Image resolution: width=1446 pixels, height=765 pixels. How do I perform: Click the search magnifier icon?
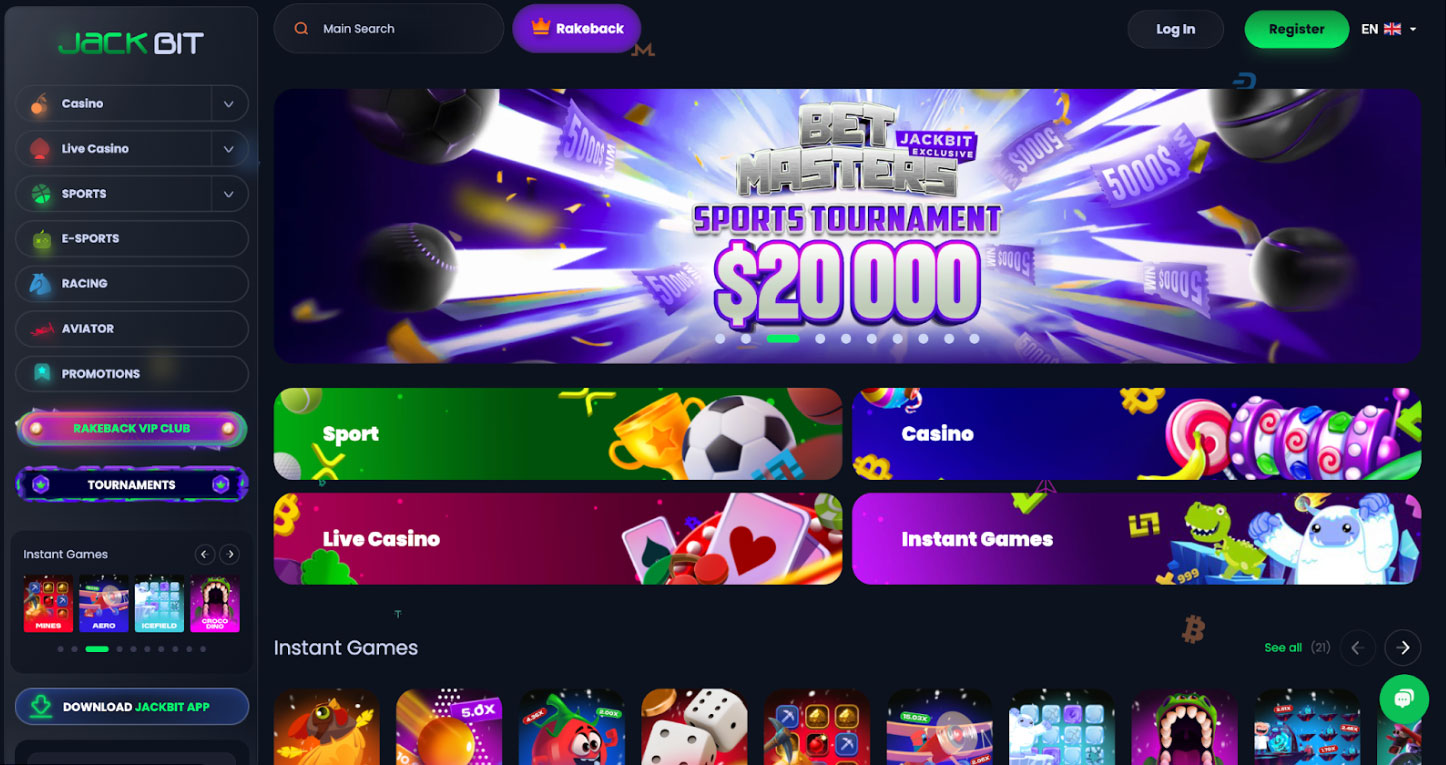(x=301, y=29)
